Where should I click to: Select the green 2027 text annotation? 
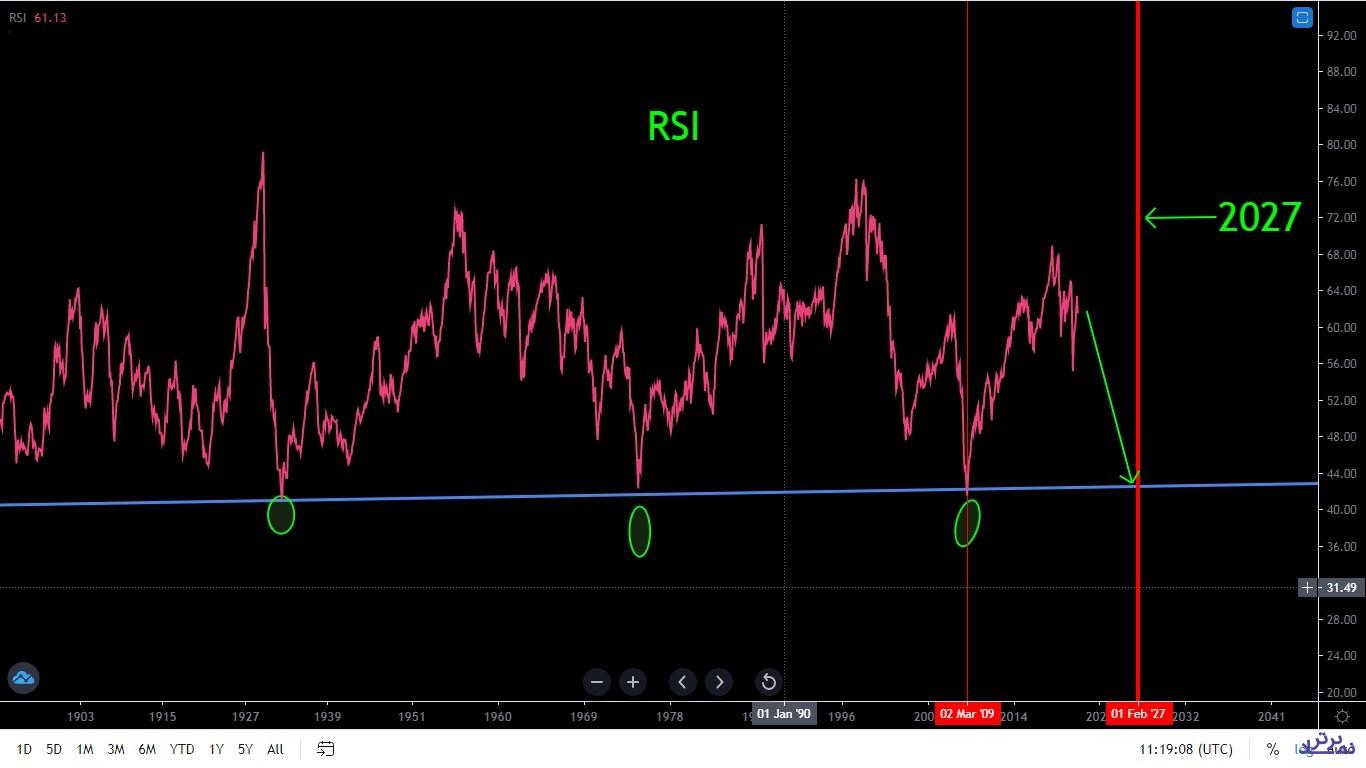pyautogui.click(x=1259, y=217)
